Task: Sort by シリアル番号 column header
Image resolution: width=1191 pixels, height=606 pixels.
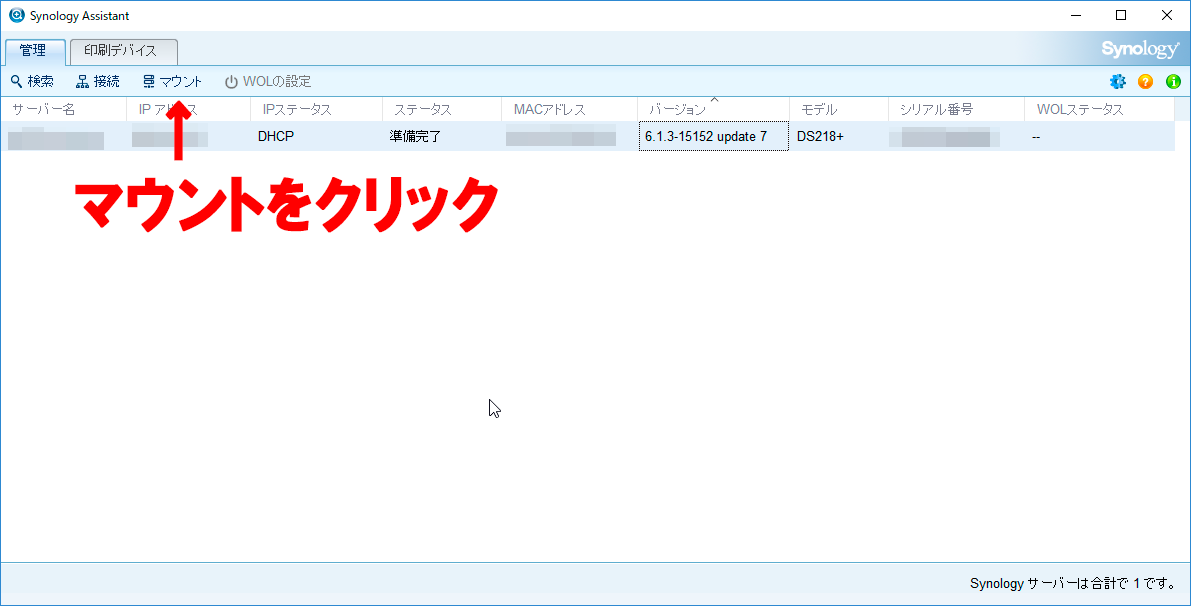Action: [956, 109]
